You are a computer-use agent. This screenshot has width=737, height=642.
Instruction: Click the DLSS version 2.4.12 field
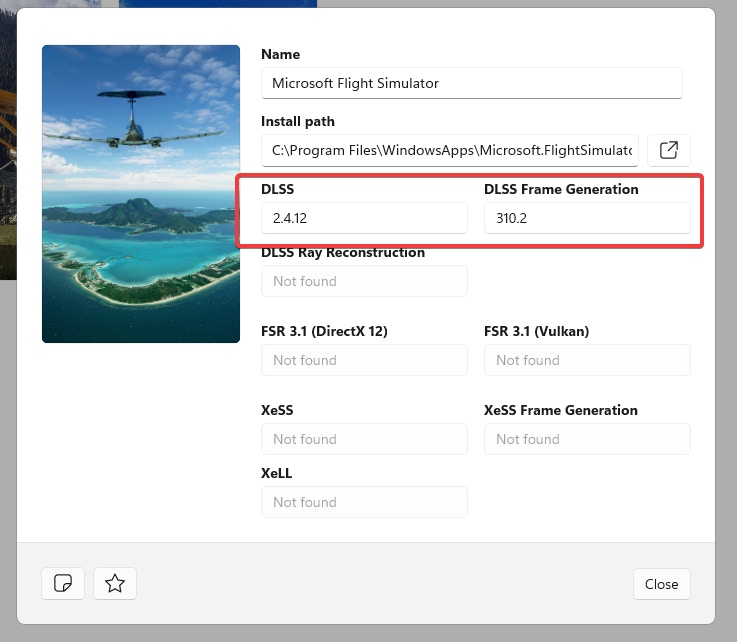364,218
